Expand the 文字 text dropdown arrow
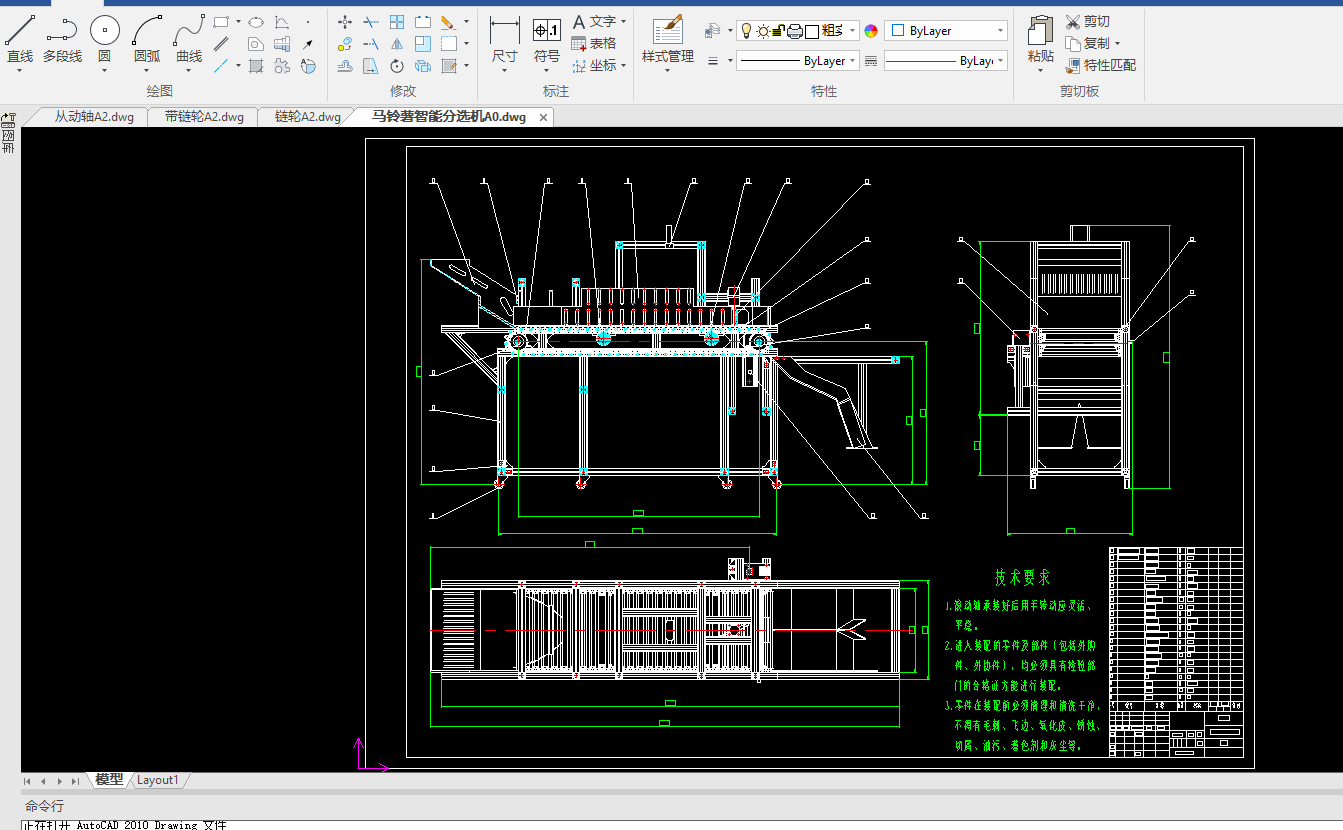 (x=624, y=21)
